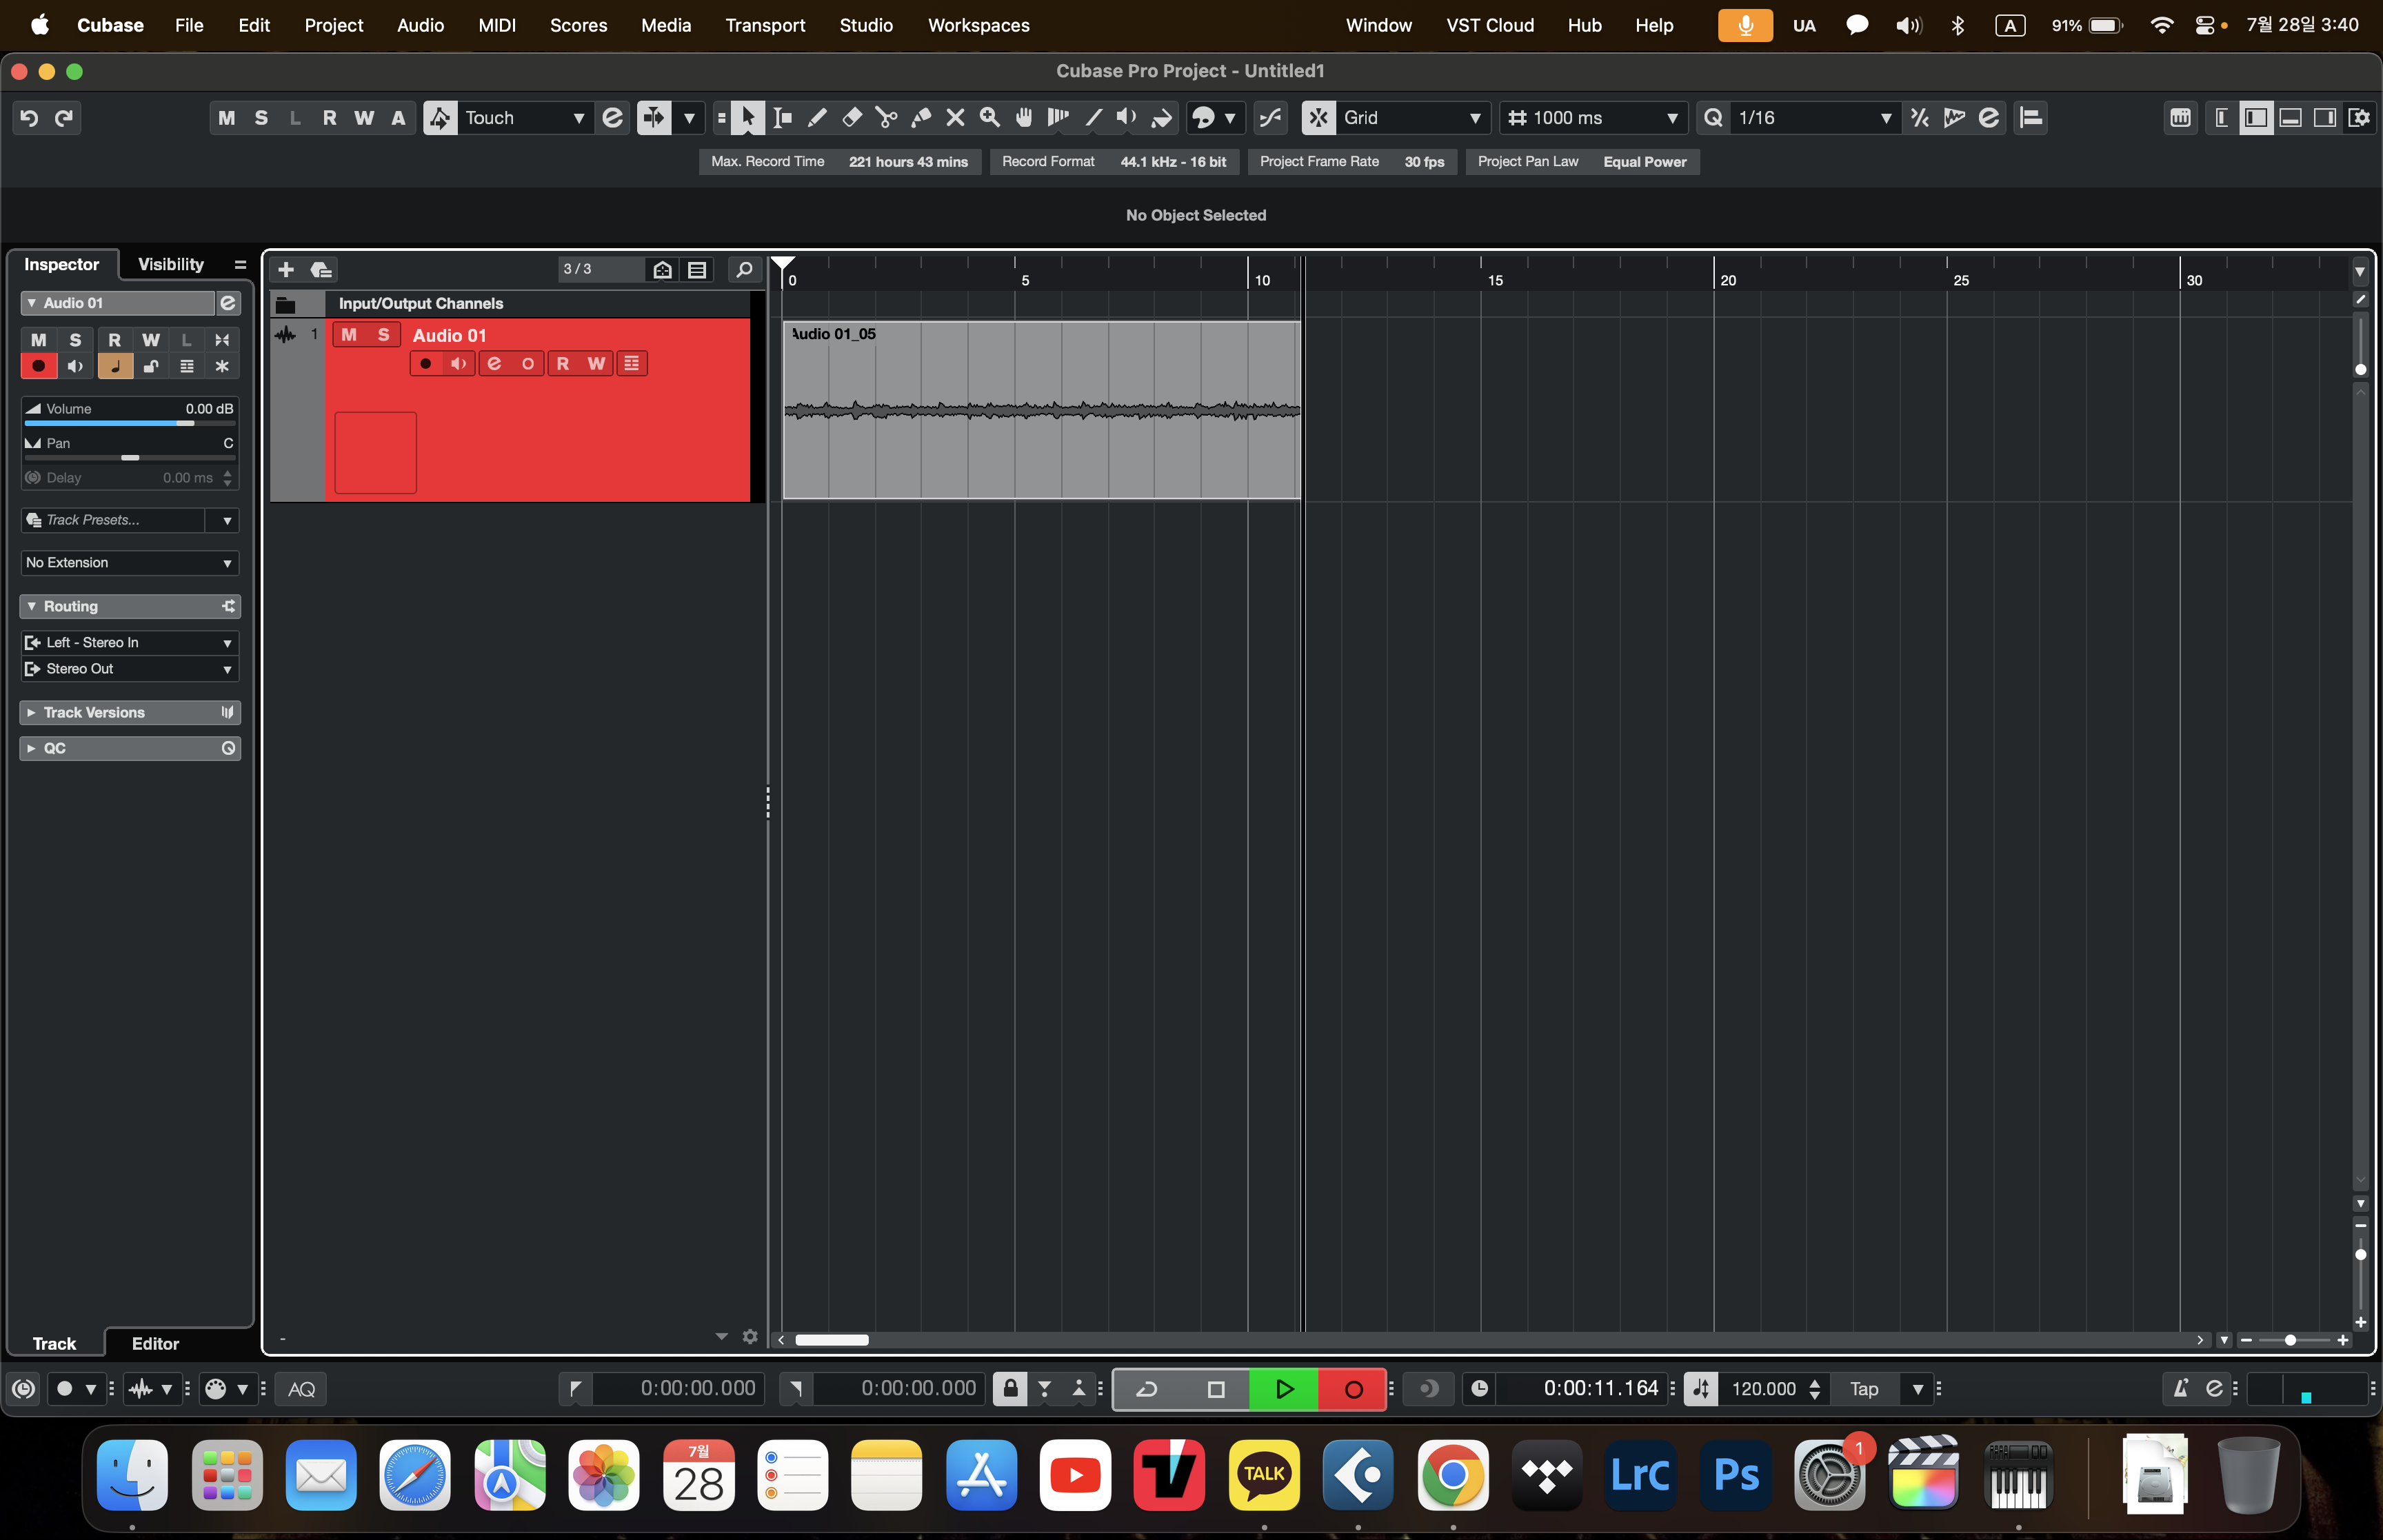Image resolution: width=2383 pixels, height=1540 pixels.
Task: Select the Range Selection tool
Action: (x=783, y=118)
